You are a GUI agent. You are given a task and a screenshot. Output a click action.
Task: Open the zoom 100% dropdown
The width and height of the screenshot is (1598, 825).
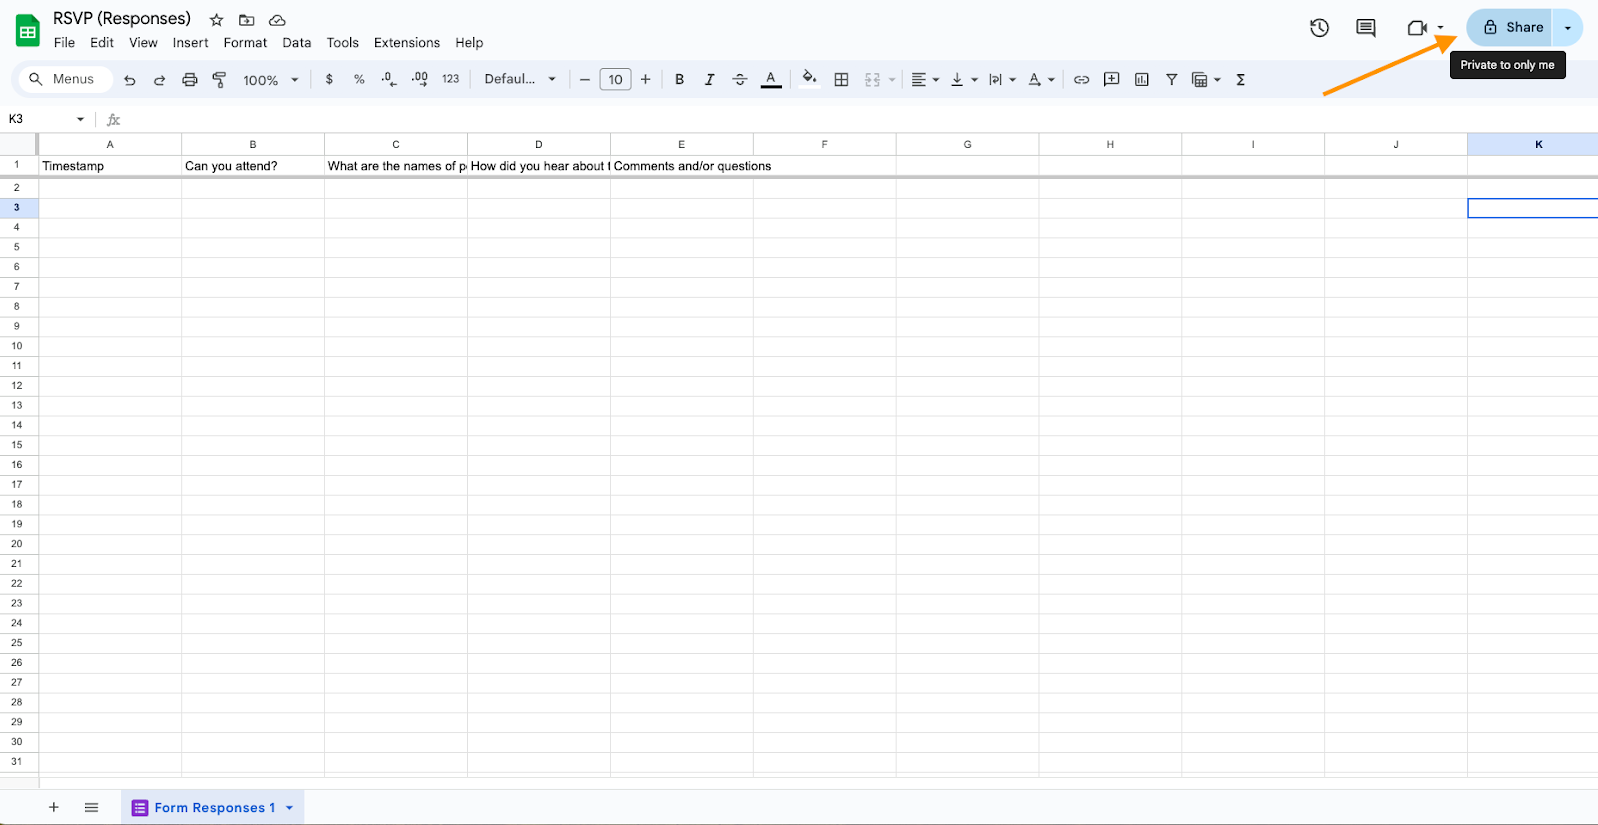click(270, 80)
